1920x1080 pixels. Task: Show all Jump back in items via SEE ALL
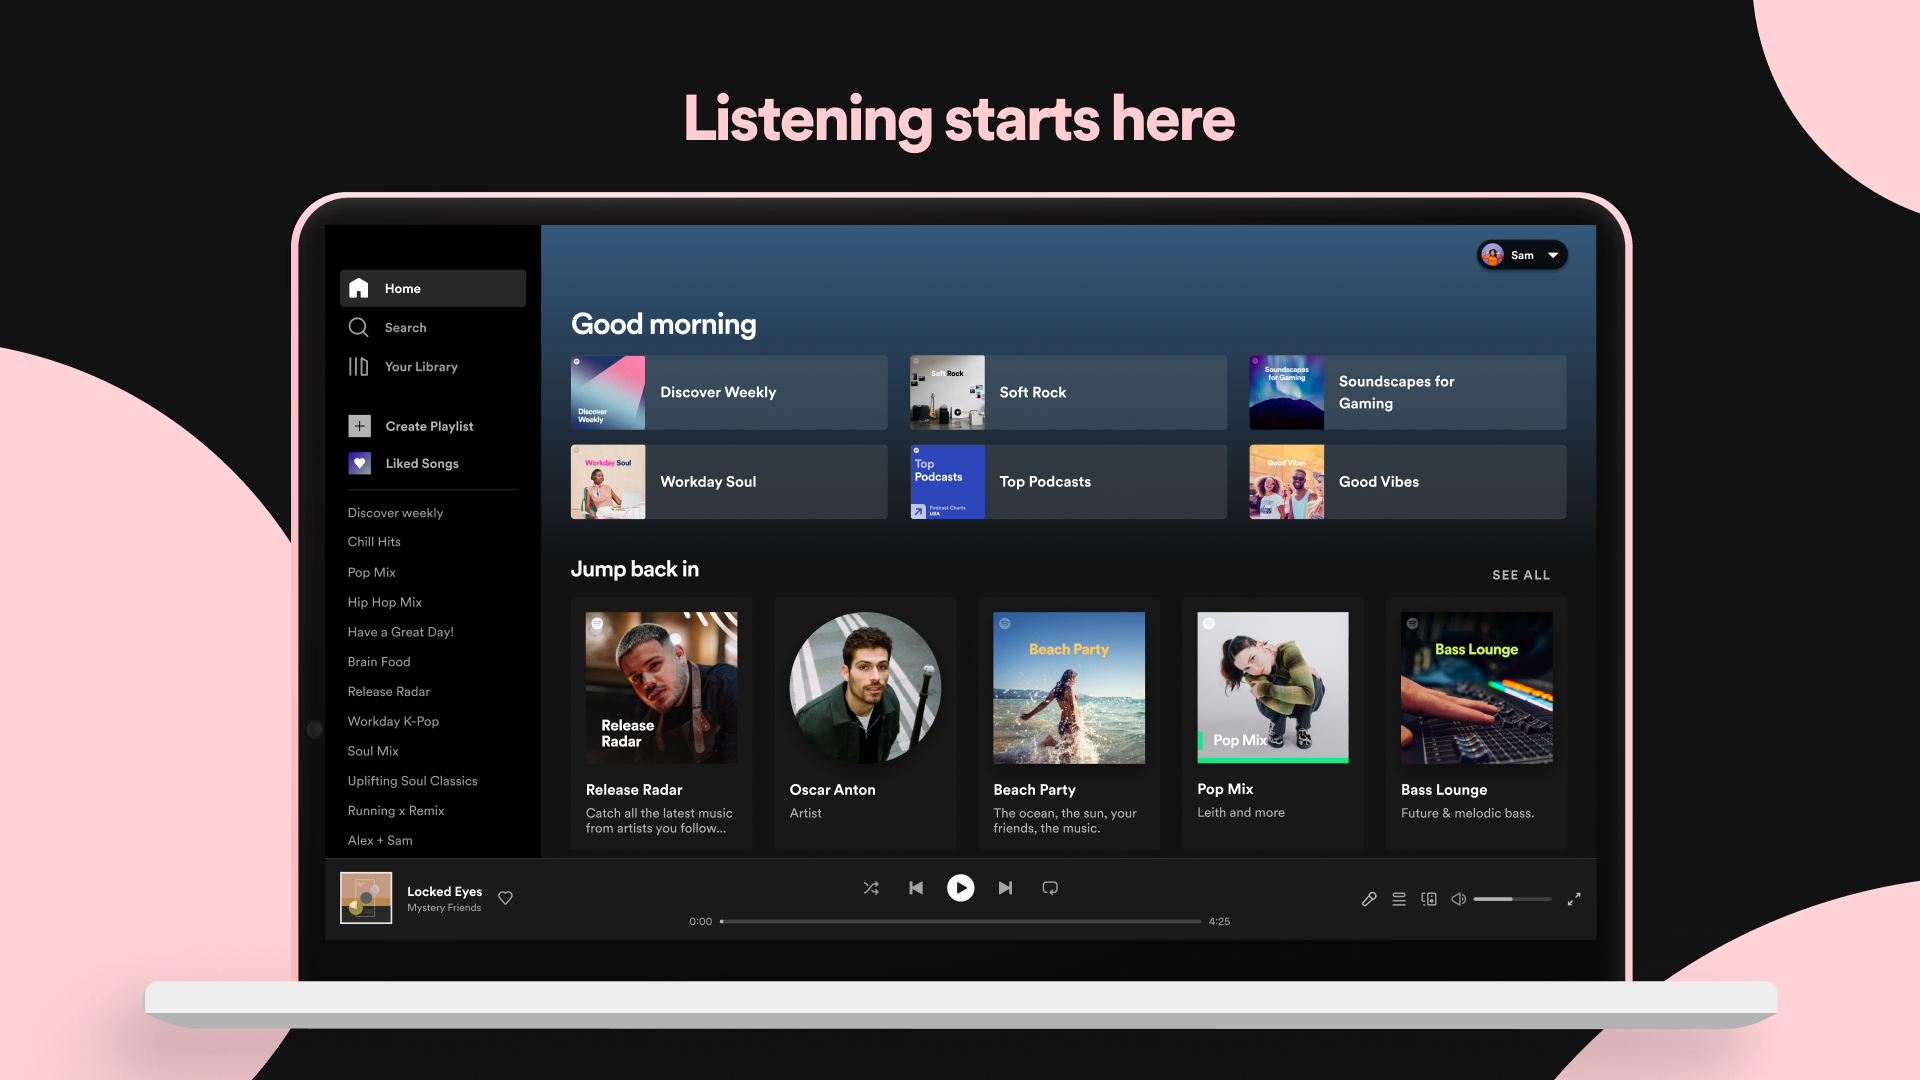pos(1521,575)
